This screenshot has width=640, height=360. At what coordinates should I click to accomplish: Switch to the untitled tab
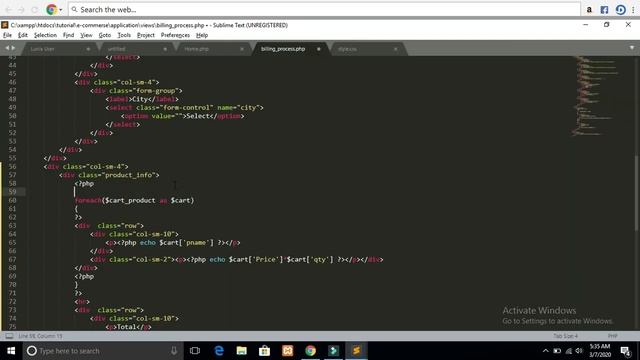[x=116, y=49]
